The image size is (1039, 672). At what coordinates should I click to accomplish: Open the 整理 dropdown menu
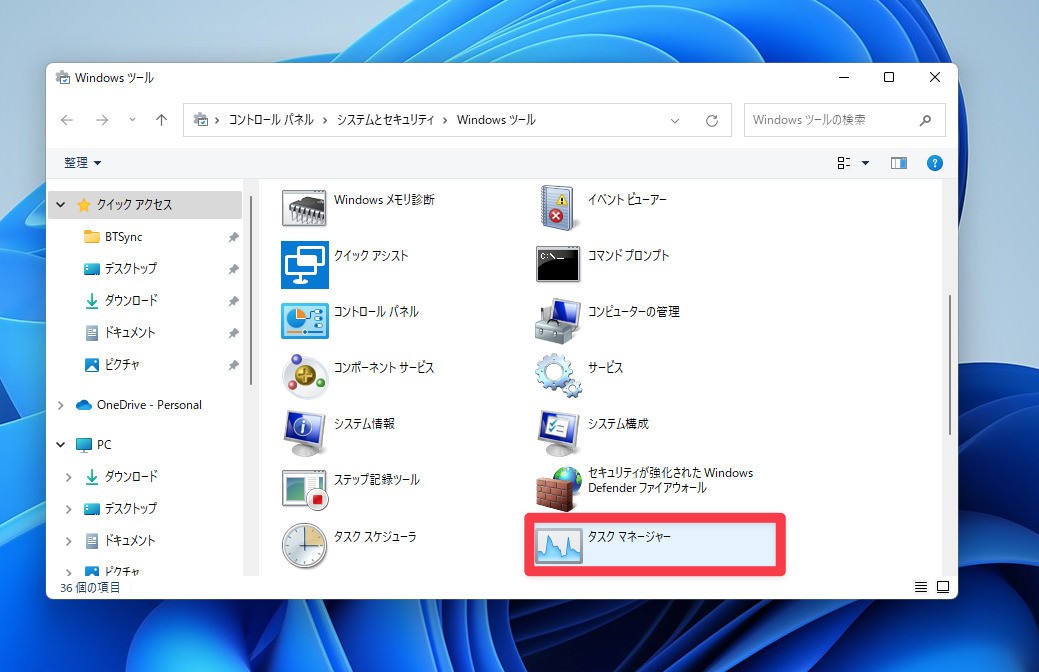(x=82, y=163)
